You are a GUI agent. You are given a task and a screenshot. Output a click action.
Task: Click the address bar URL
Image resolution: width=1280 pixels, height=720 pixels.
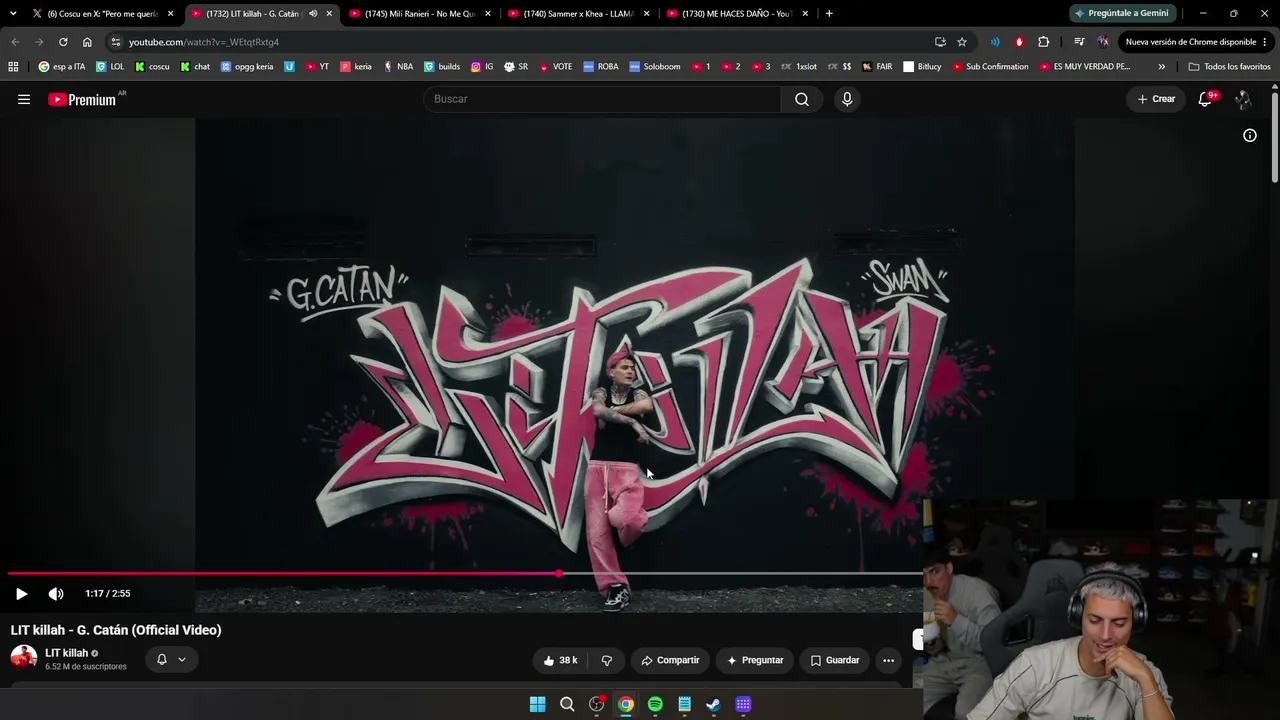(204, 42)
